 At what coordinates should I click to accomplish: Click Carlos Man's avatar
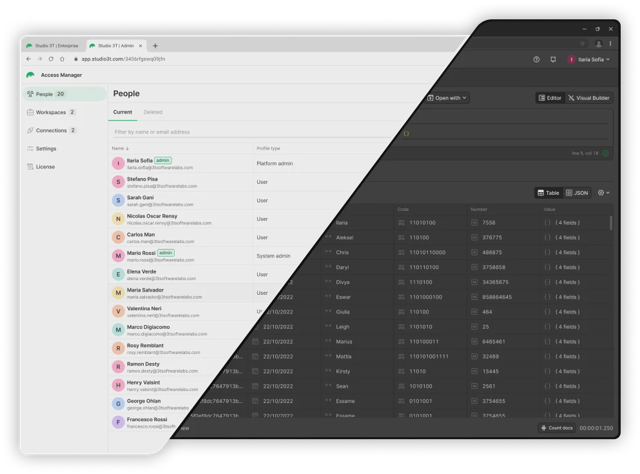[x=118, y=238]
